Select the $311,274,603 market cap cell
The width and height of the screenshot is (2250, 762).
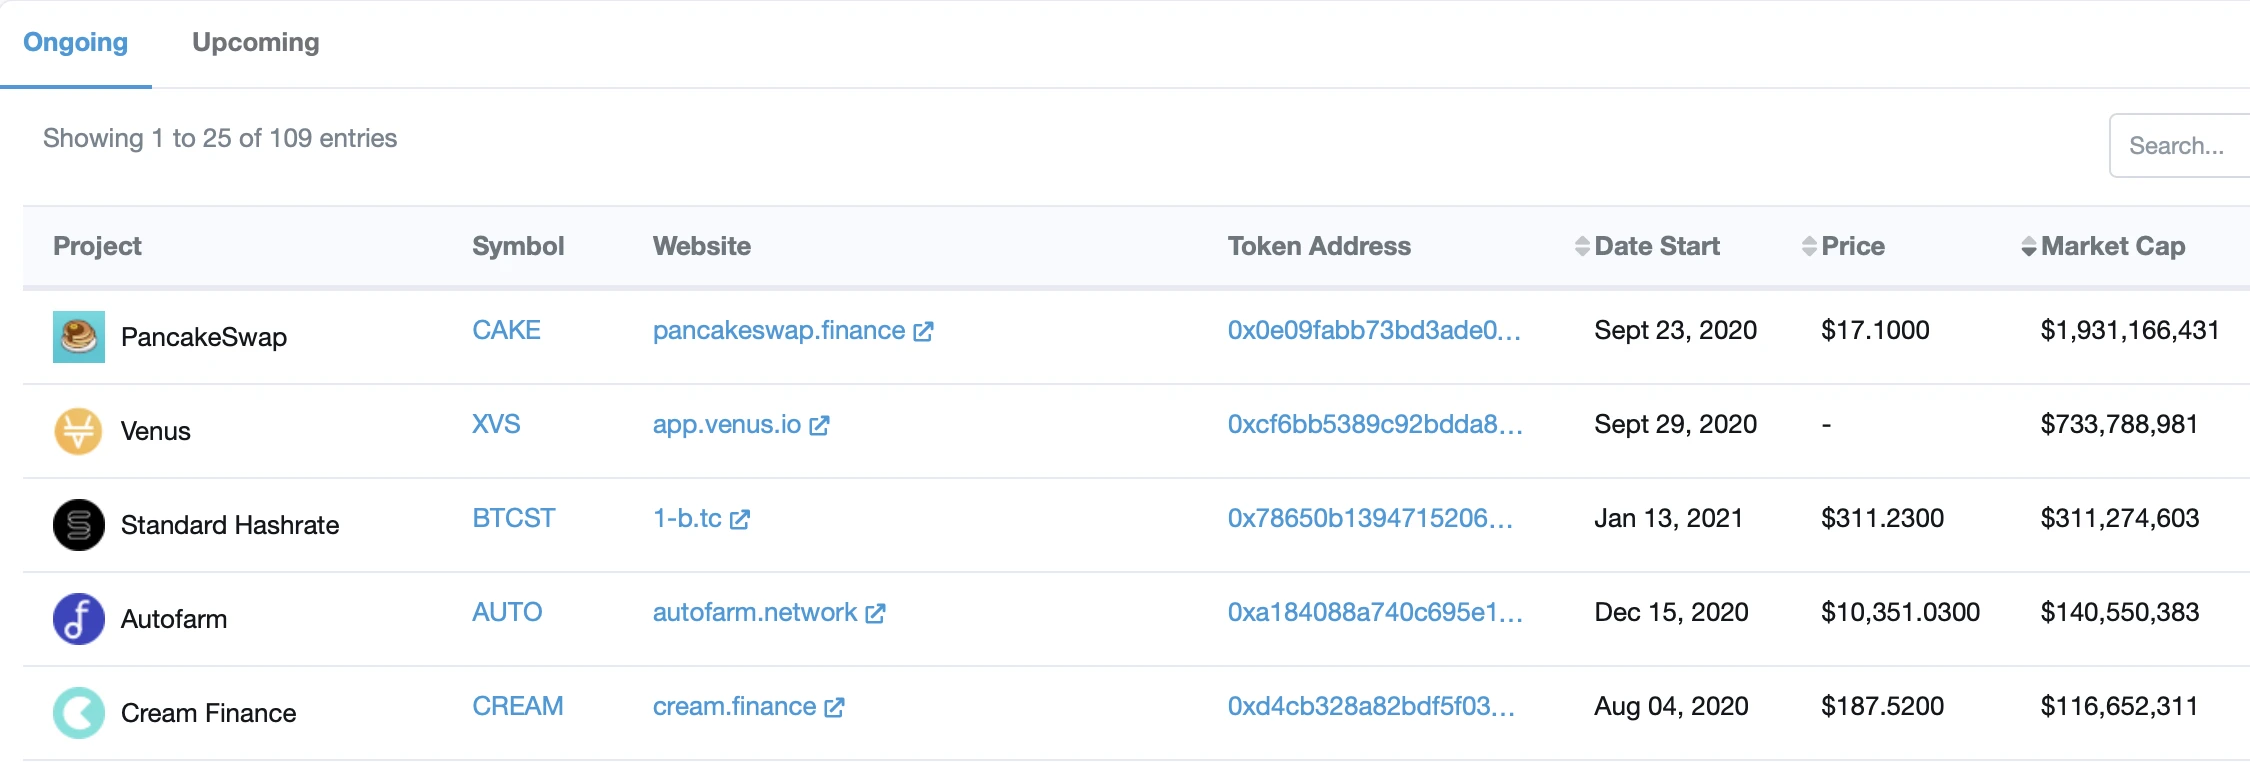pyautogui.click(x=2120, y=518)
